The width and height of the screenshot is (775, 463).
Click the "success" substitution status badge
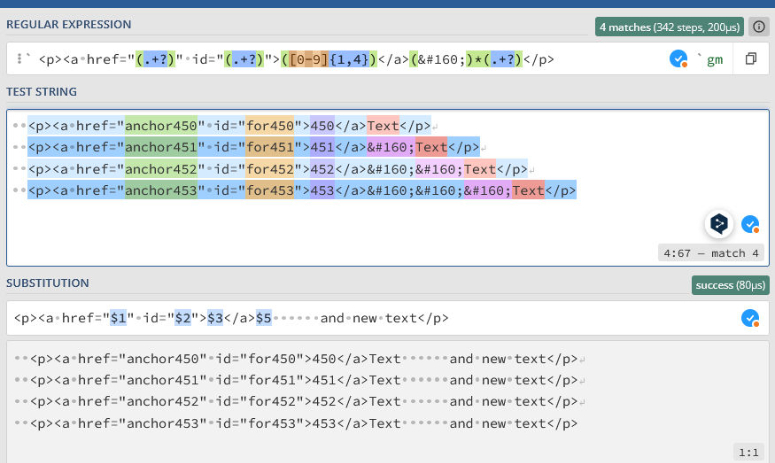click(x=730, y=285)
